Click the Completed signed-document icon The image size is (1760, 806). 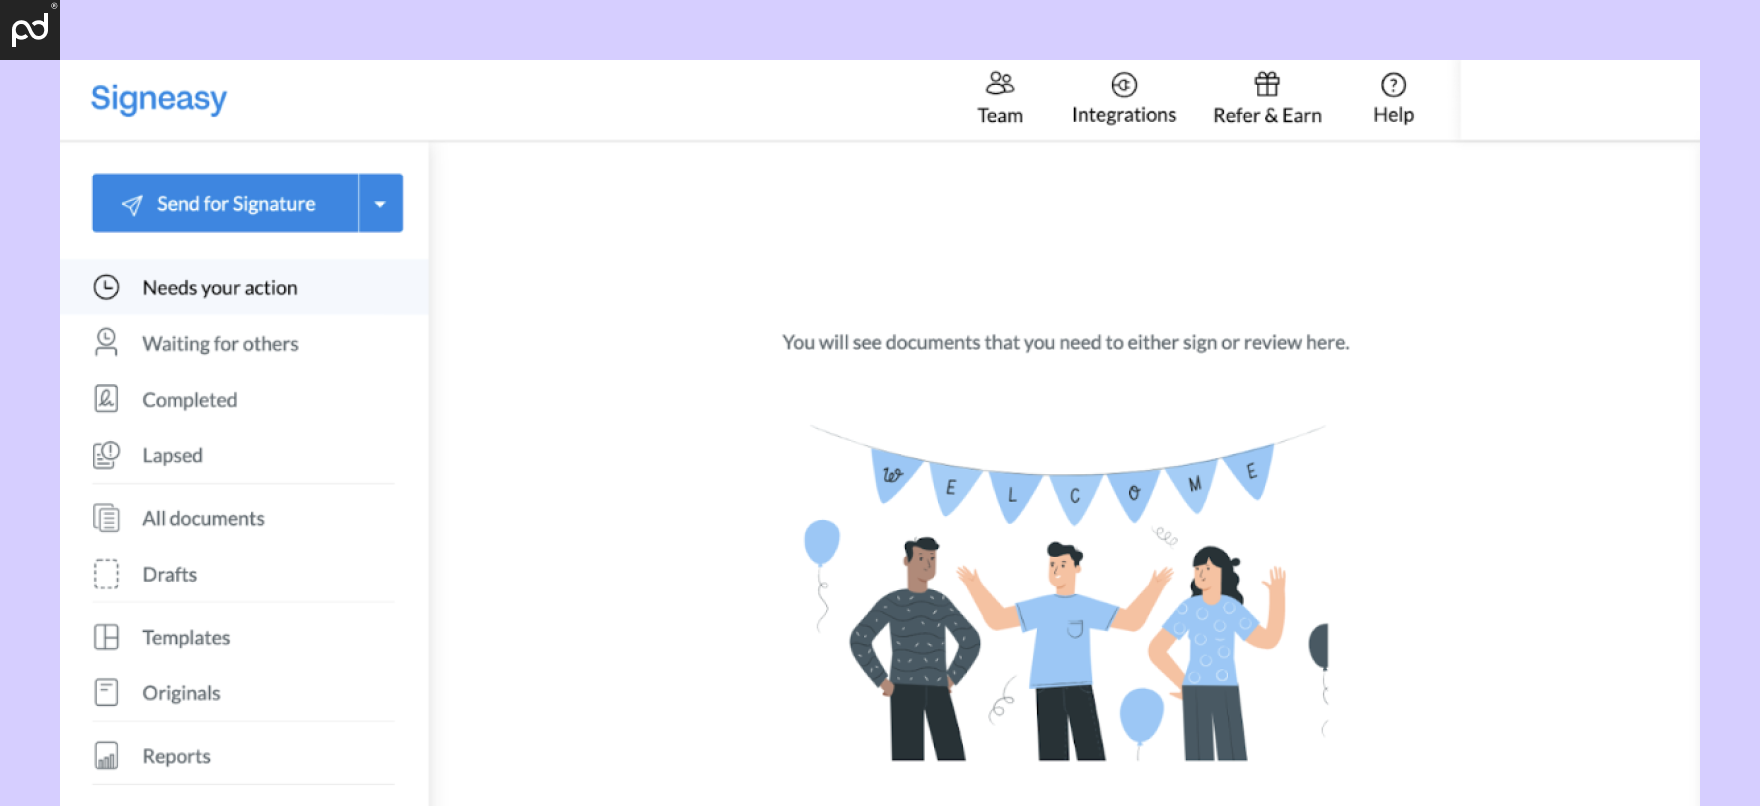(106, 399)
